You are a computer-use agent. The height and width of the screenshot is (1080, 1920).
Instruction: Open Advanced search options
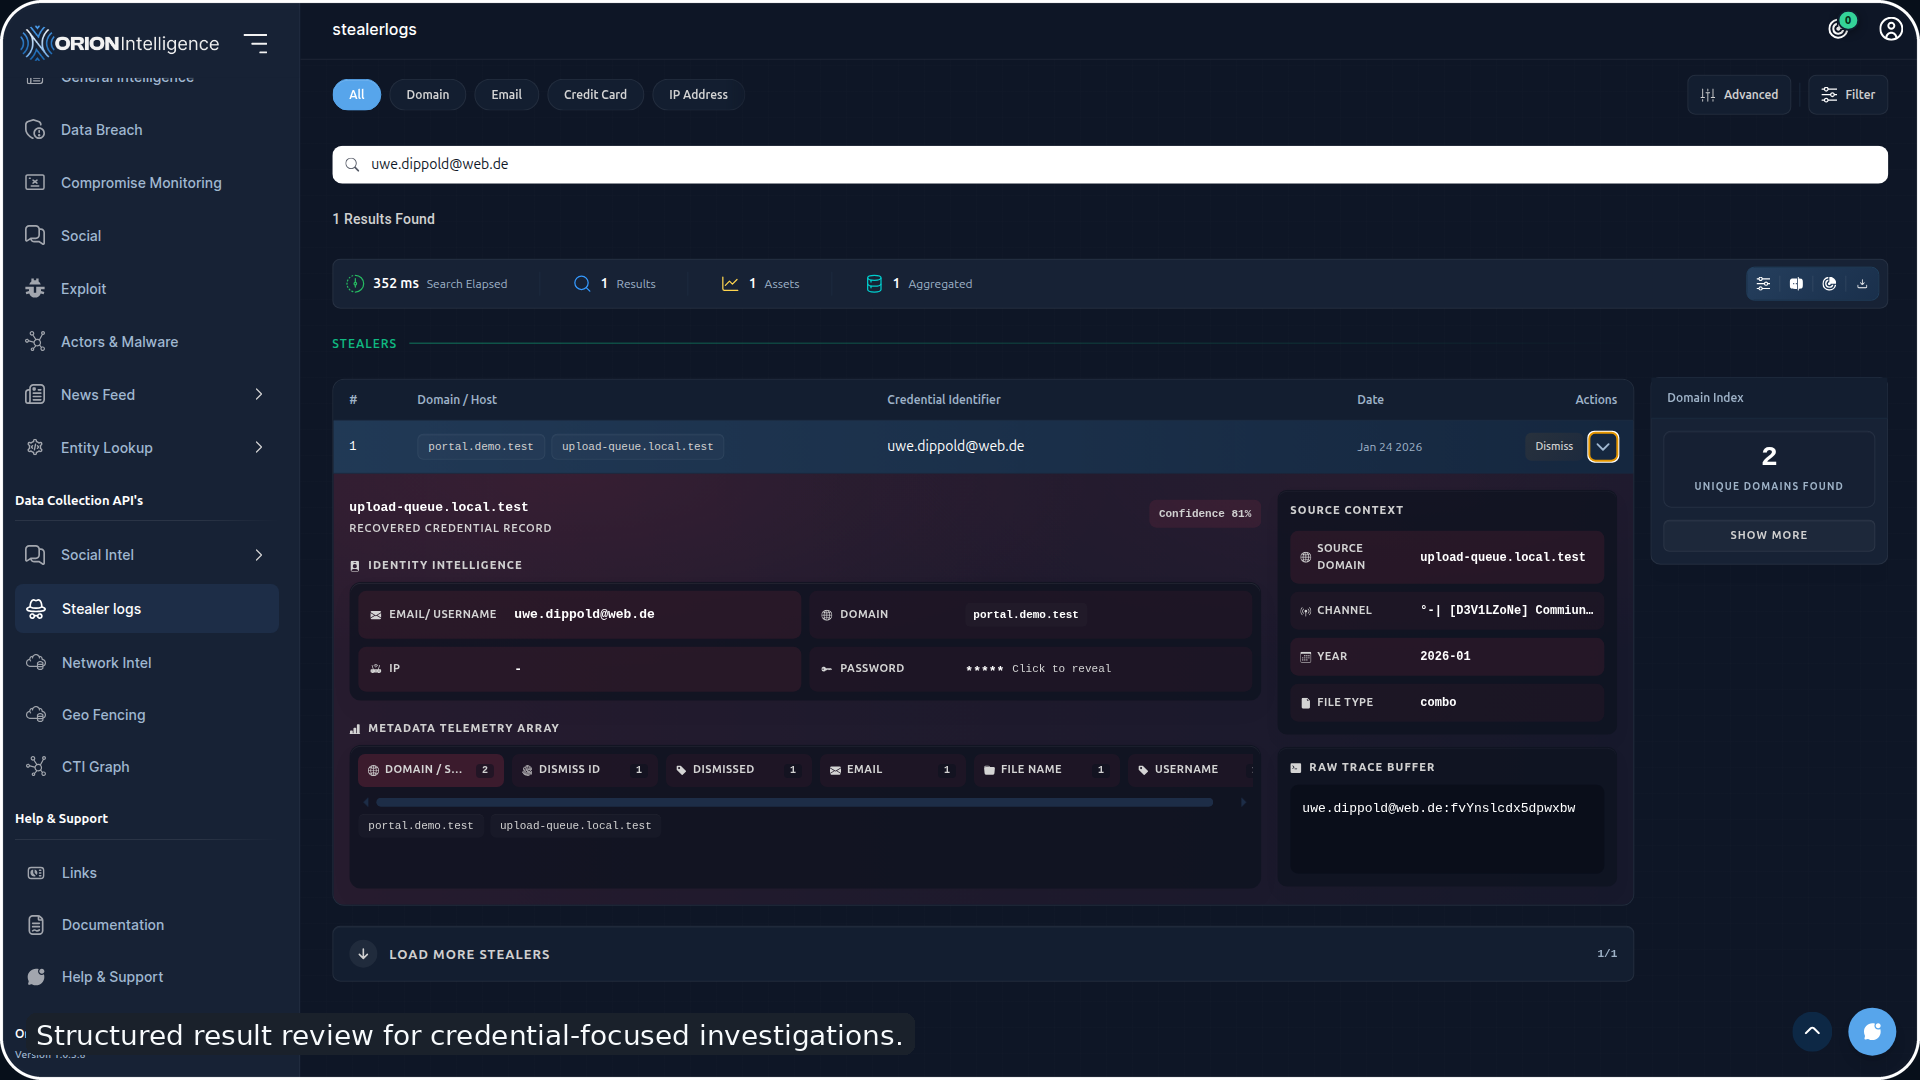1739,95
